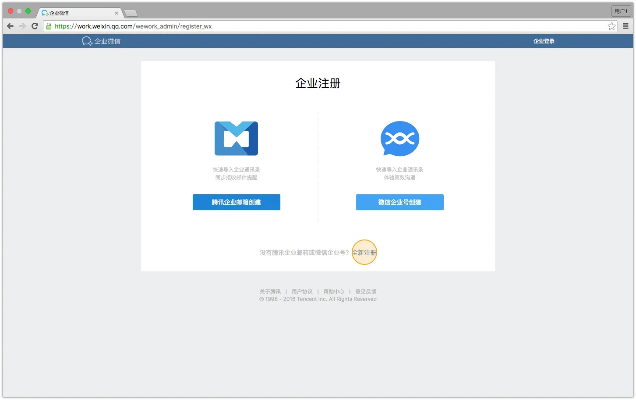Click the browser forward arrow

click(22, 26)
